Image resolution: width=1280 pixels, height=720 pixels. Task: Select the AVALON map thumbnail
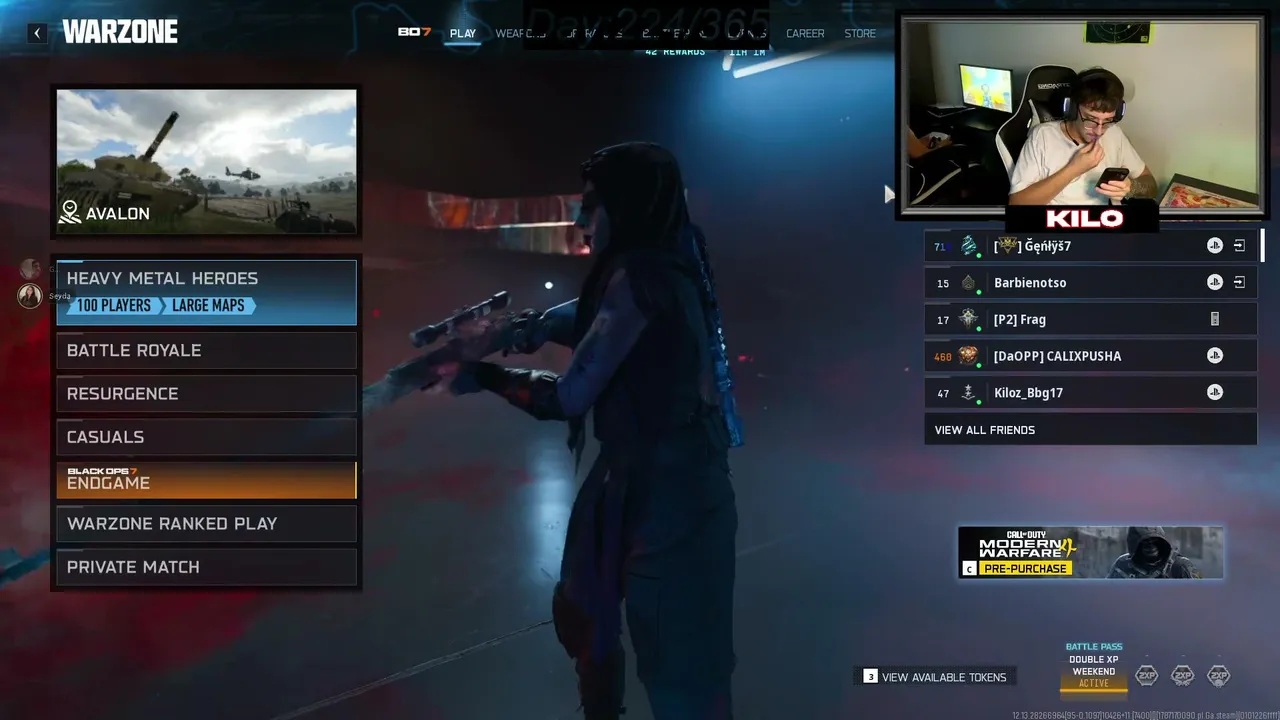206,162
